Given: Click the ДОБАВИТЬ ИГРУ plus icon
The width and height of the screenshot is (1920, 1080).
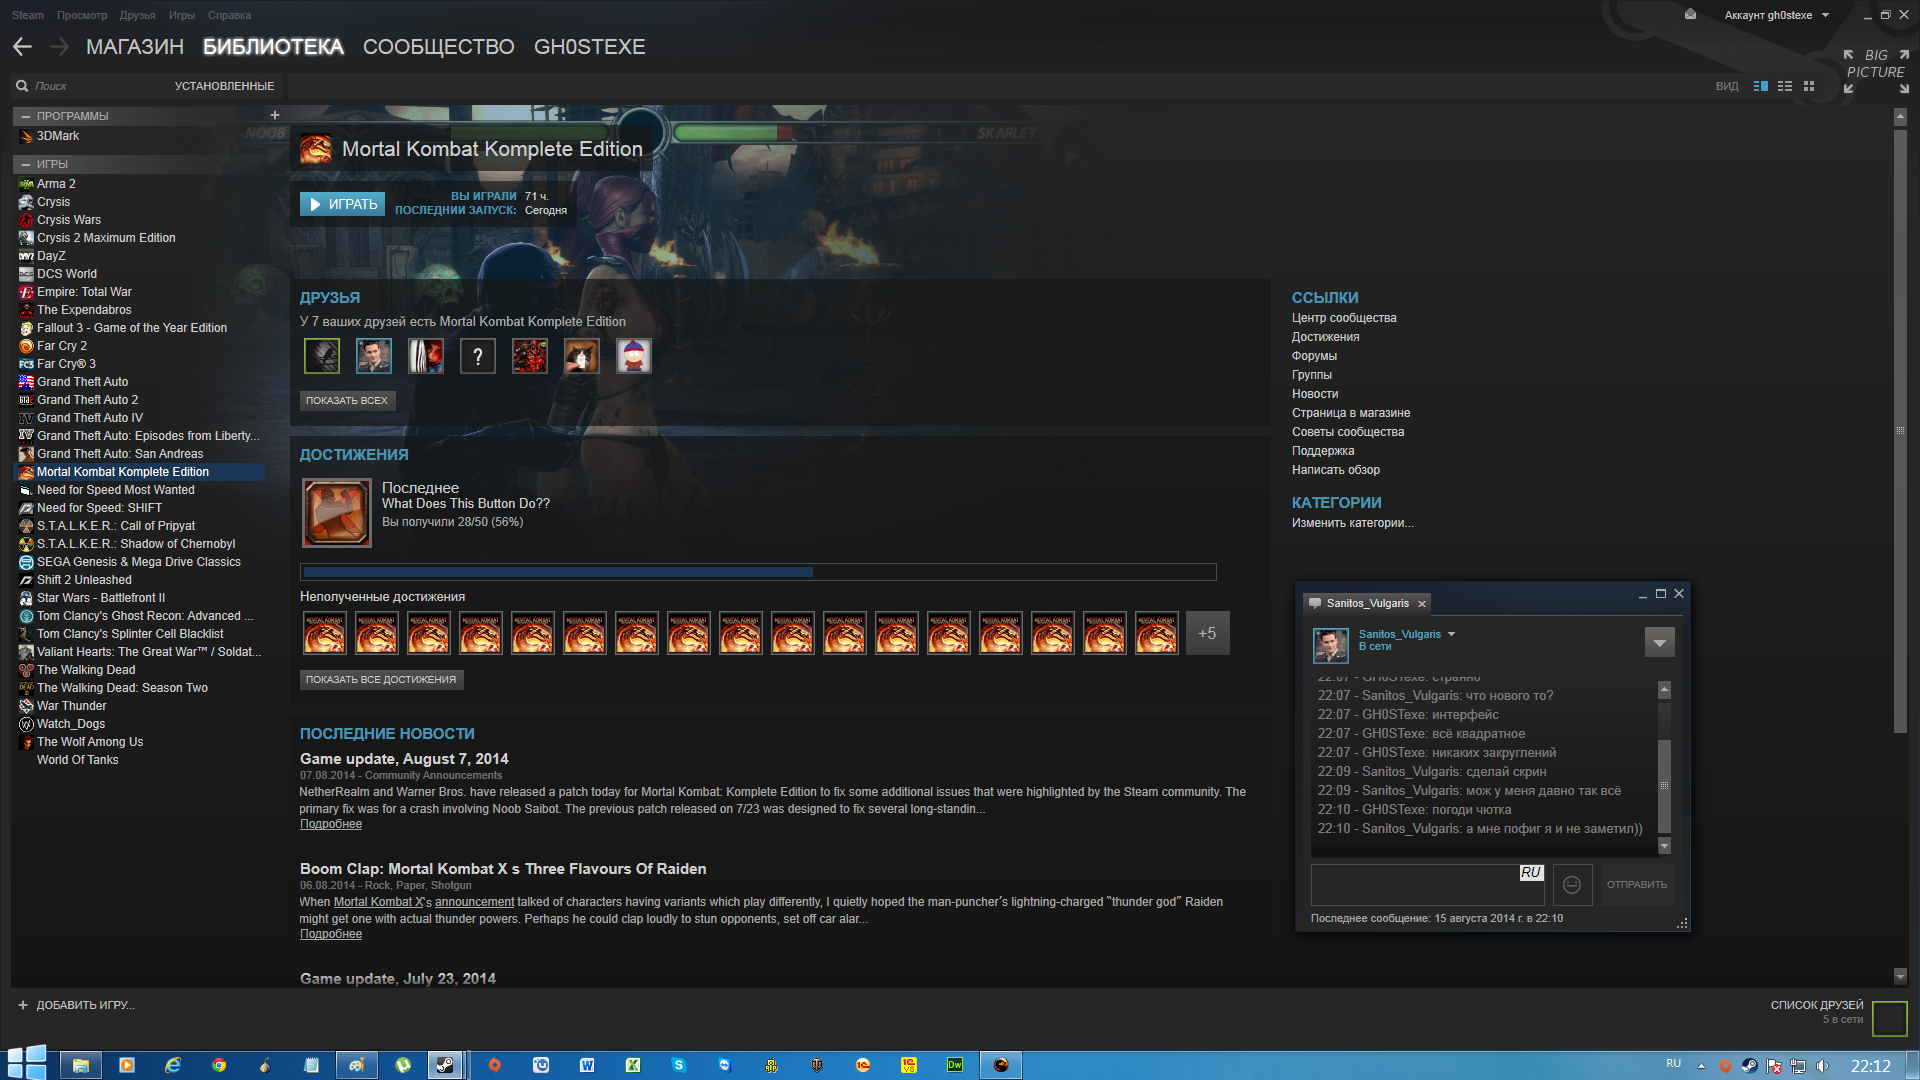Looking at the screenshot, I should tap(22, 1005).
